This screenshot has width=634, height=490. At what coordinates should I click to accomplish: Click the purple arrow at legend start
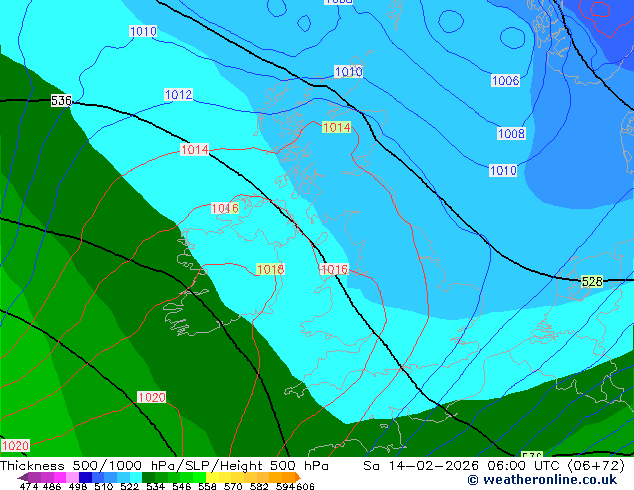point(22,477)
